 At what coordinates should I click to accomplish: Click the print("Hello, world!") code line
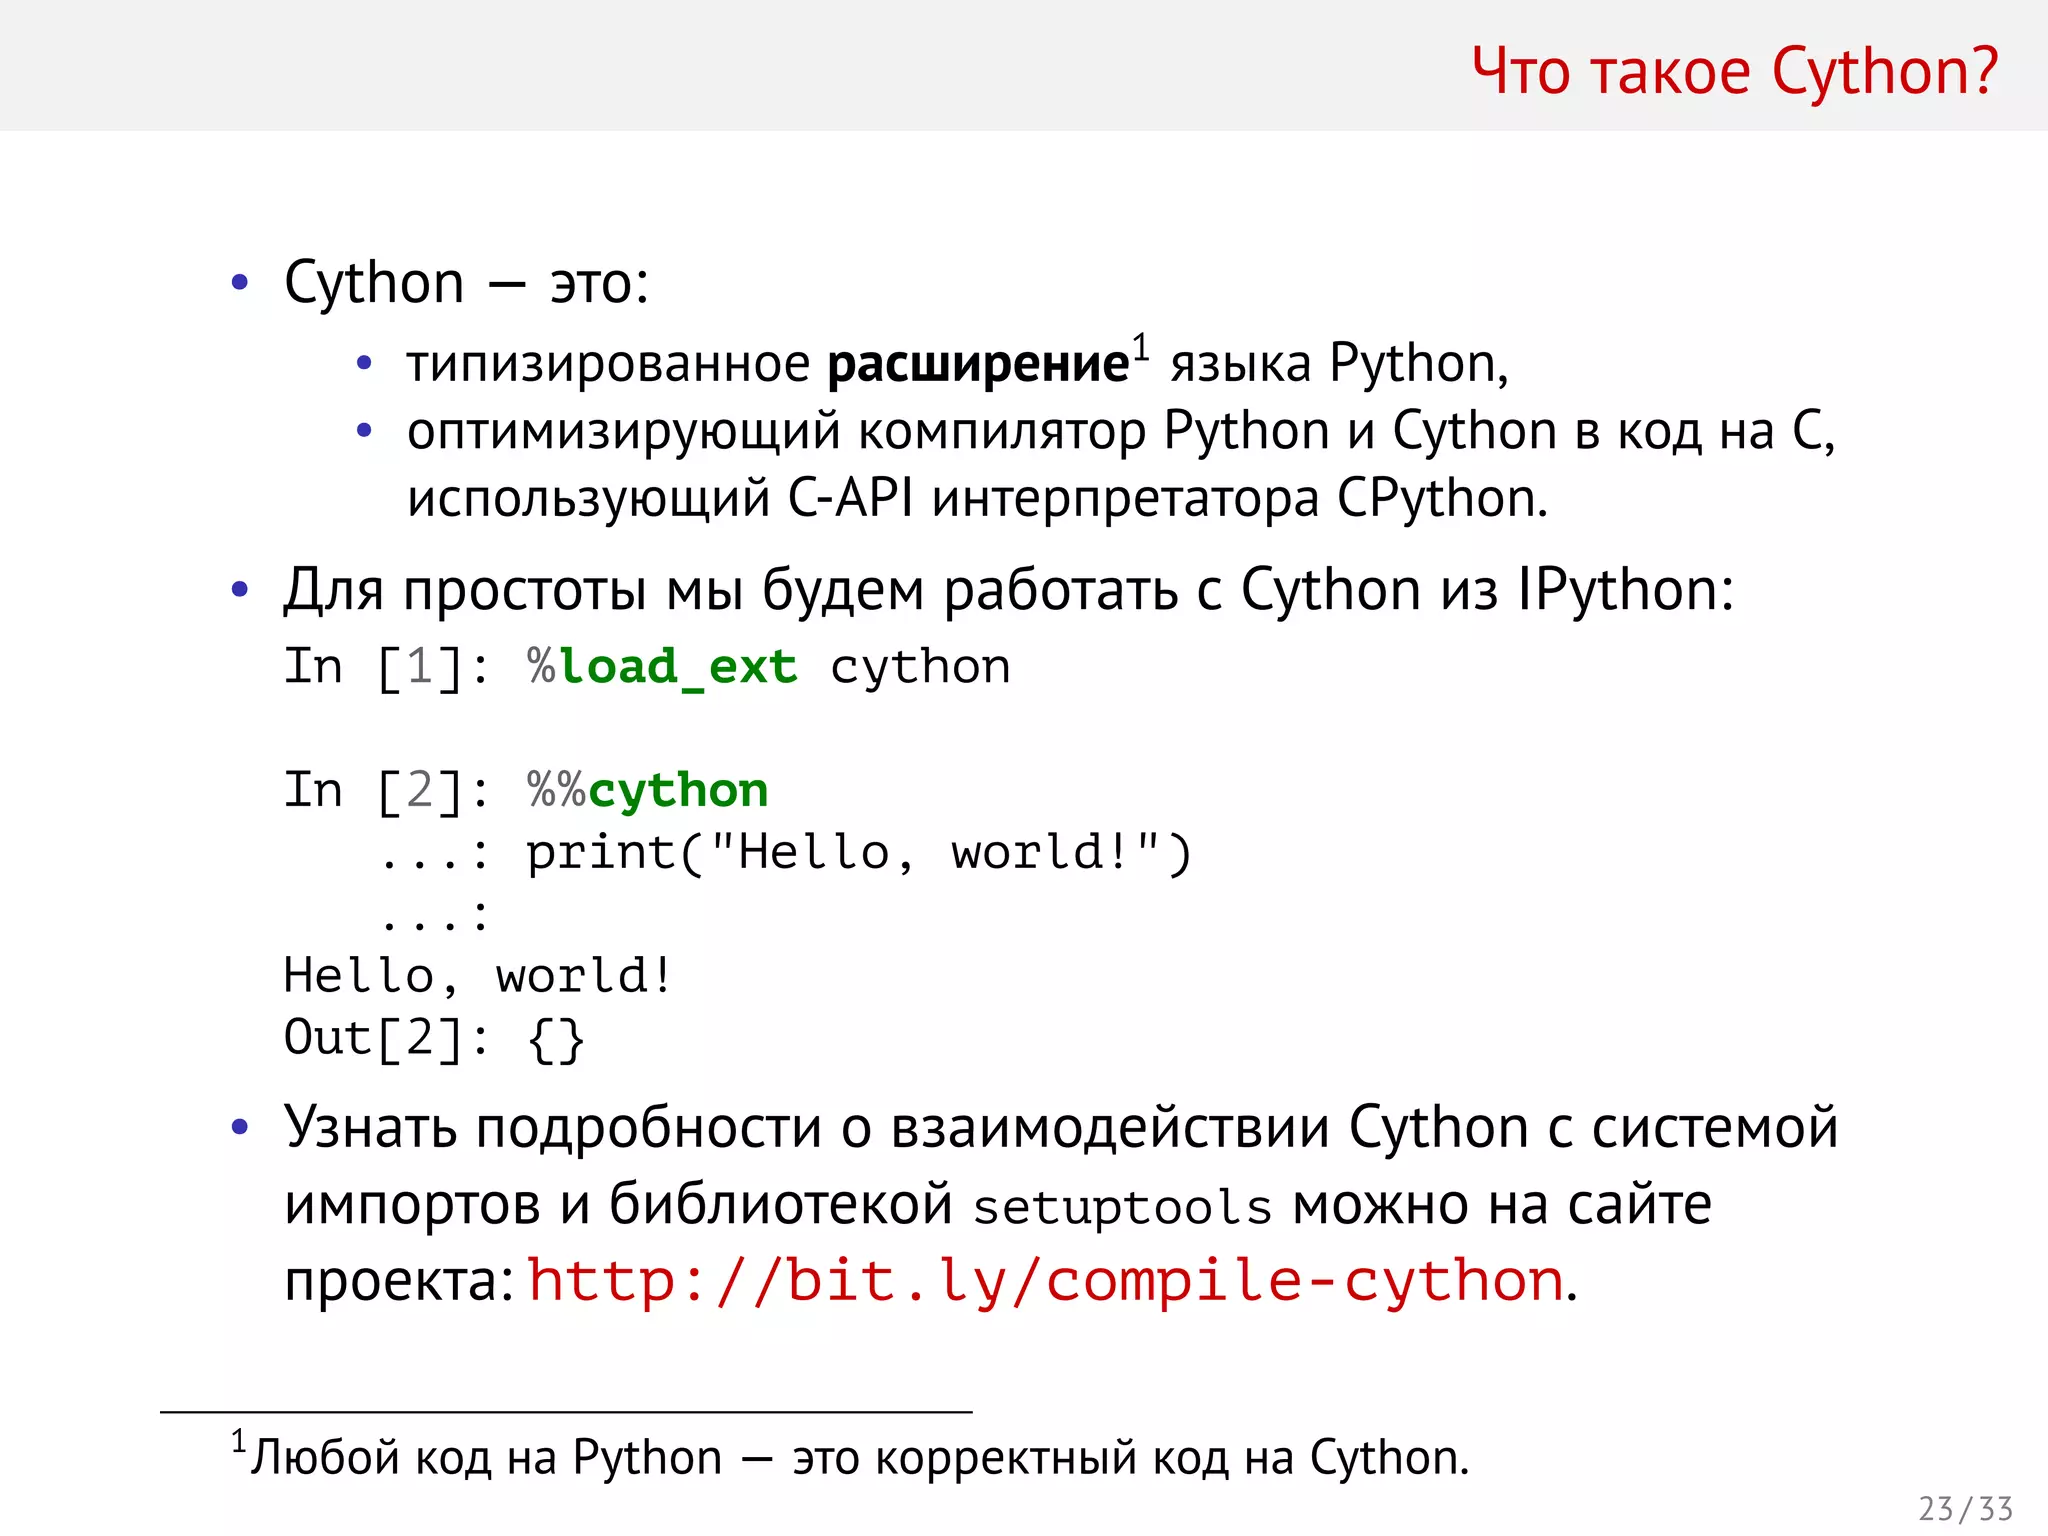(x=859, y=853)
